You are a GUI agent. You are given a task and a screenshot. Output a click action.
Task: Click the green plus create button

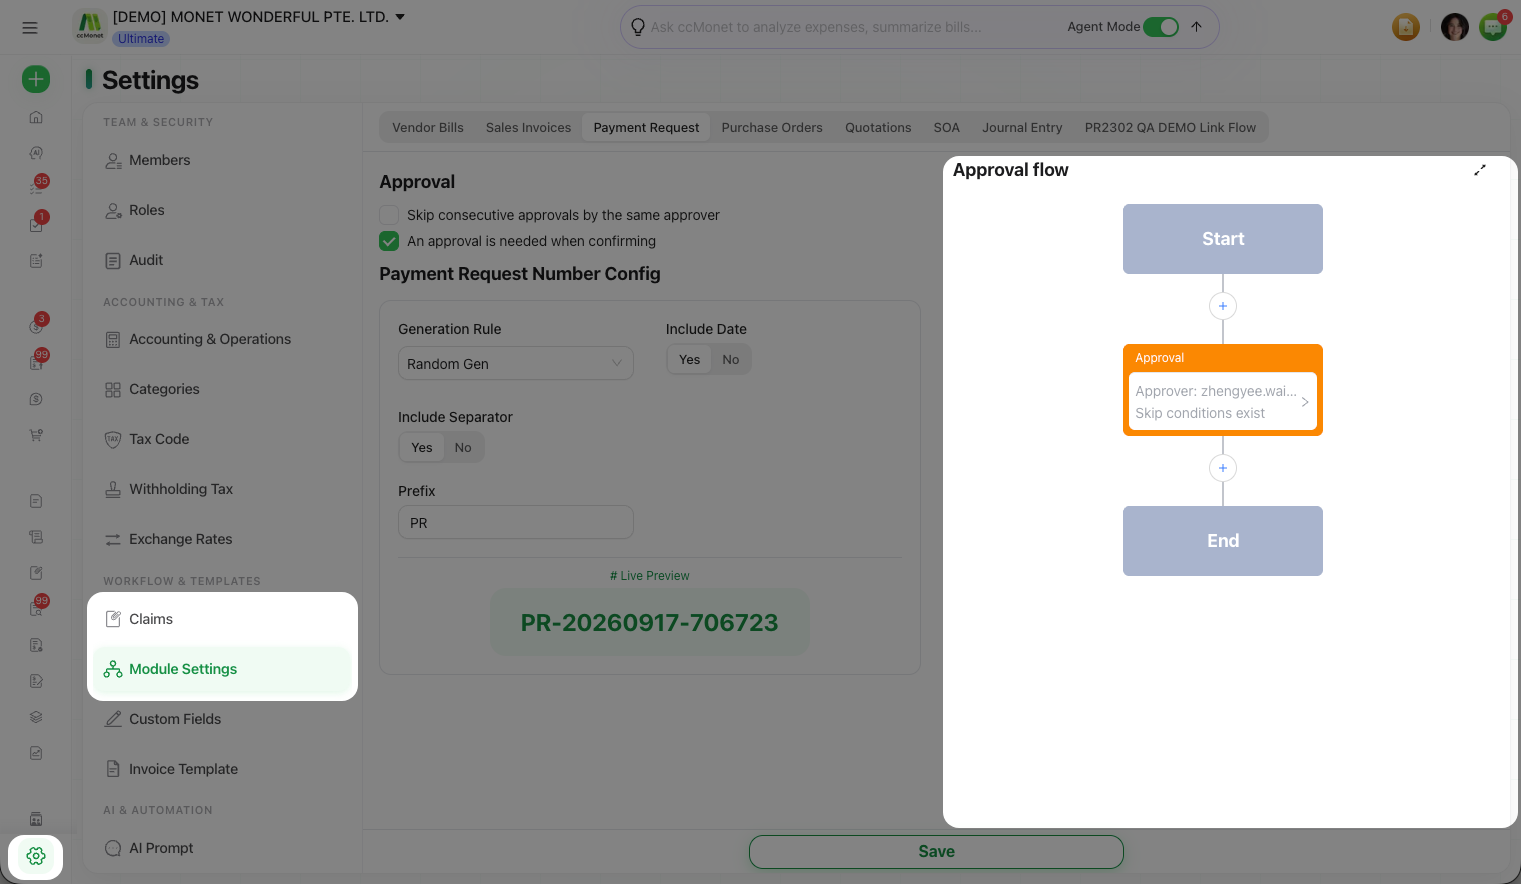tap(36, 79)
